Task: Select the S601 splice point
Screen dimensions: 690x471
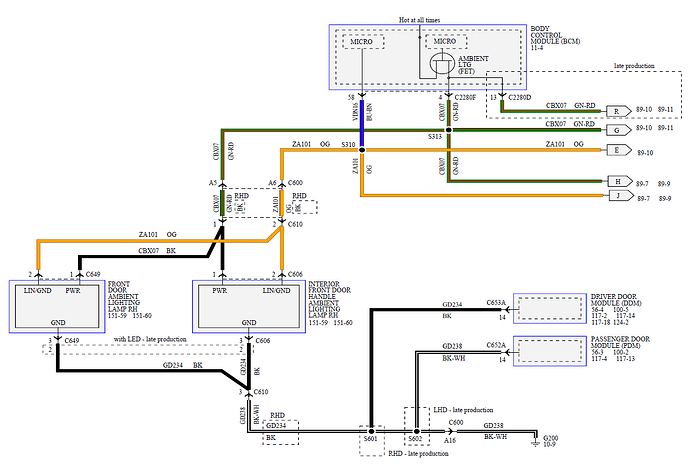Action: (x=371, y=432)
